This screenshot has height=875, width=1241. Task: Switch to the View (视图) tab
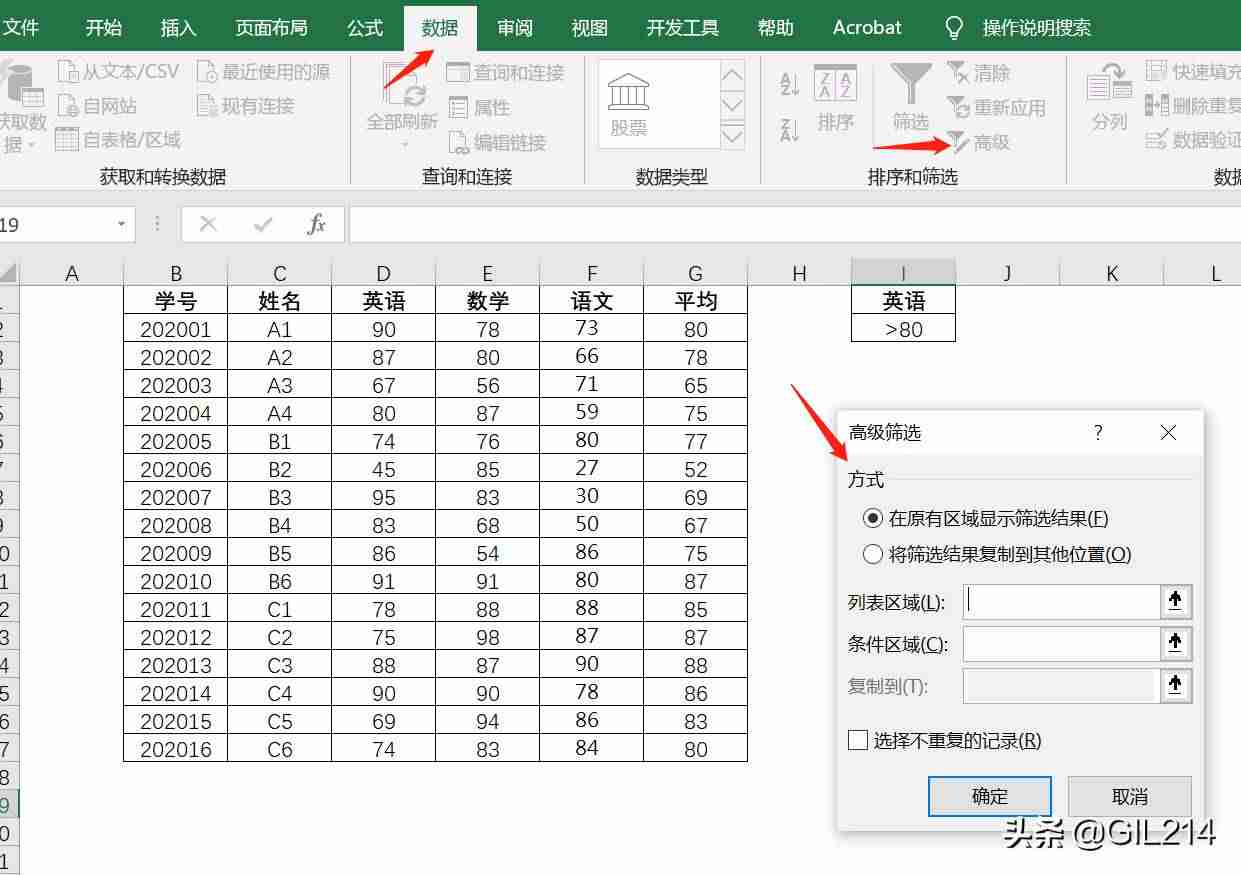point(590,28)
